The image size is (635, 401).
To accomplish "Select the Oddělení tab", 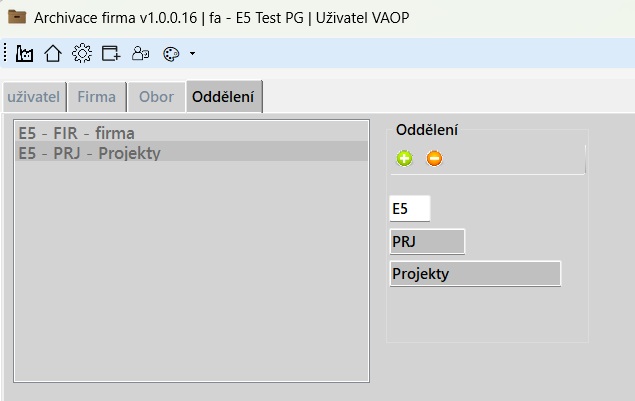I will coord(224,97).
